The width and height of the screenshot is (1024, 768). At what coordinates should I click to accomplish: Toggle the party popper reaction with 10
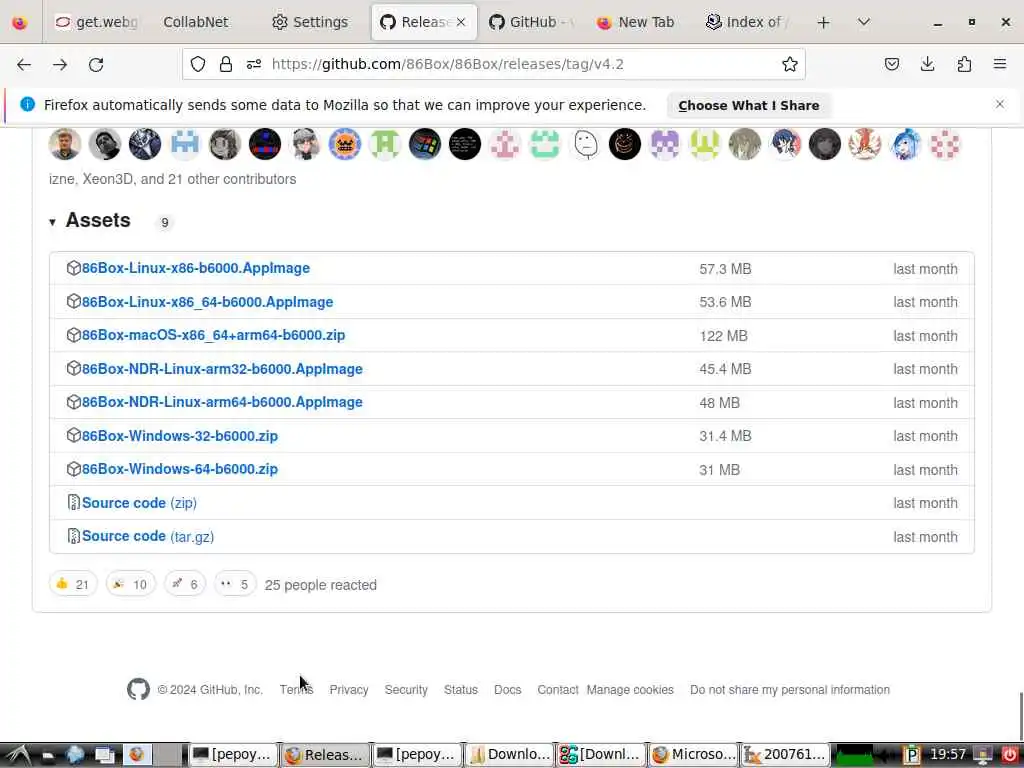[131, 584]
